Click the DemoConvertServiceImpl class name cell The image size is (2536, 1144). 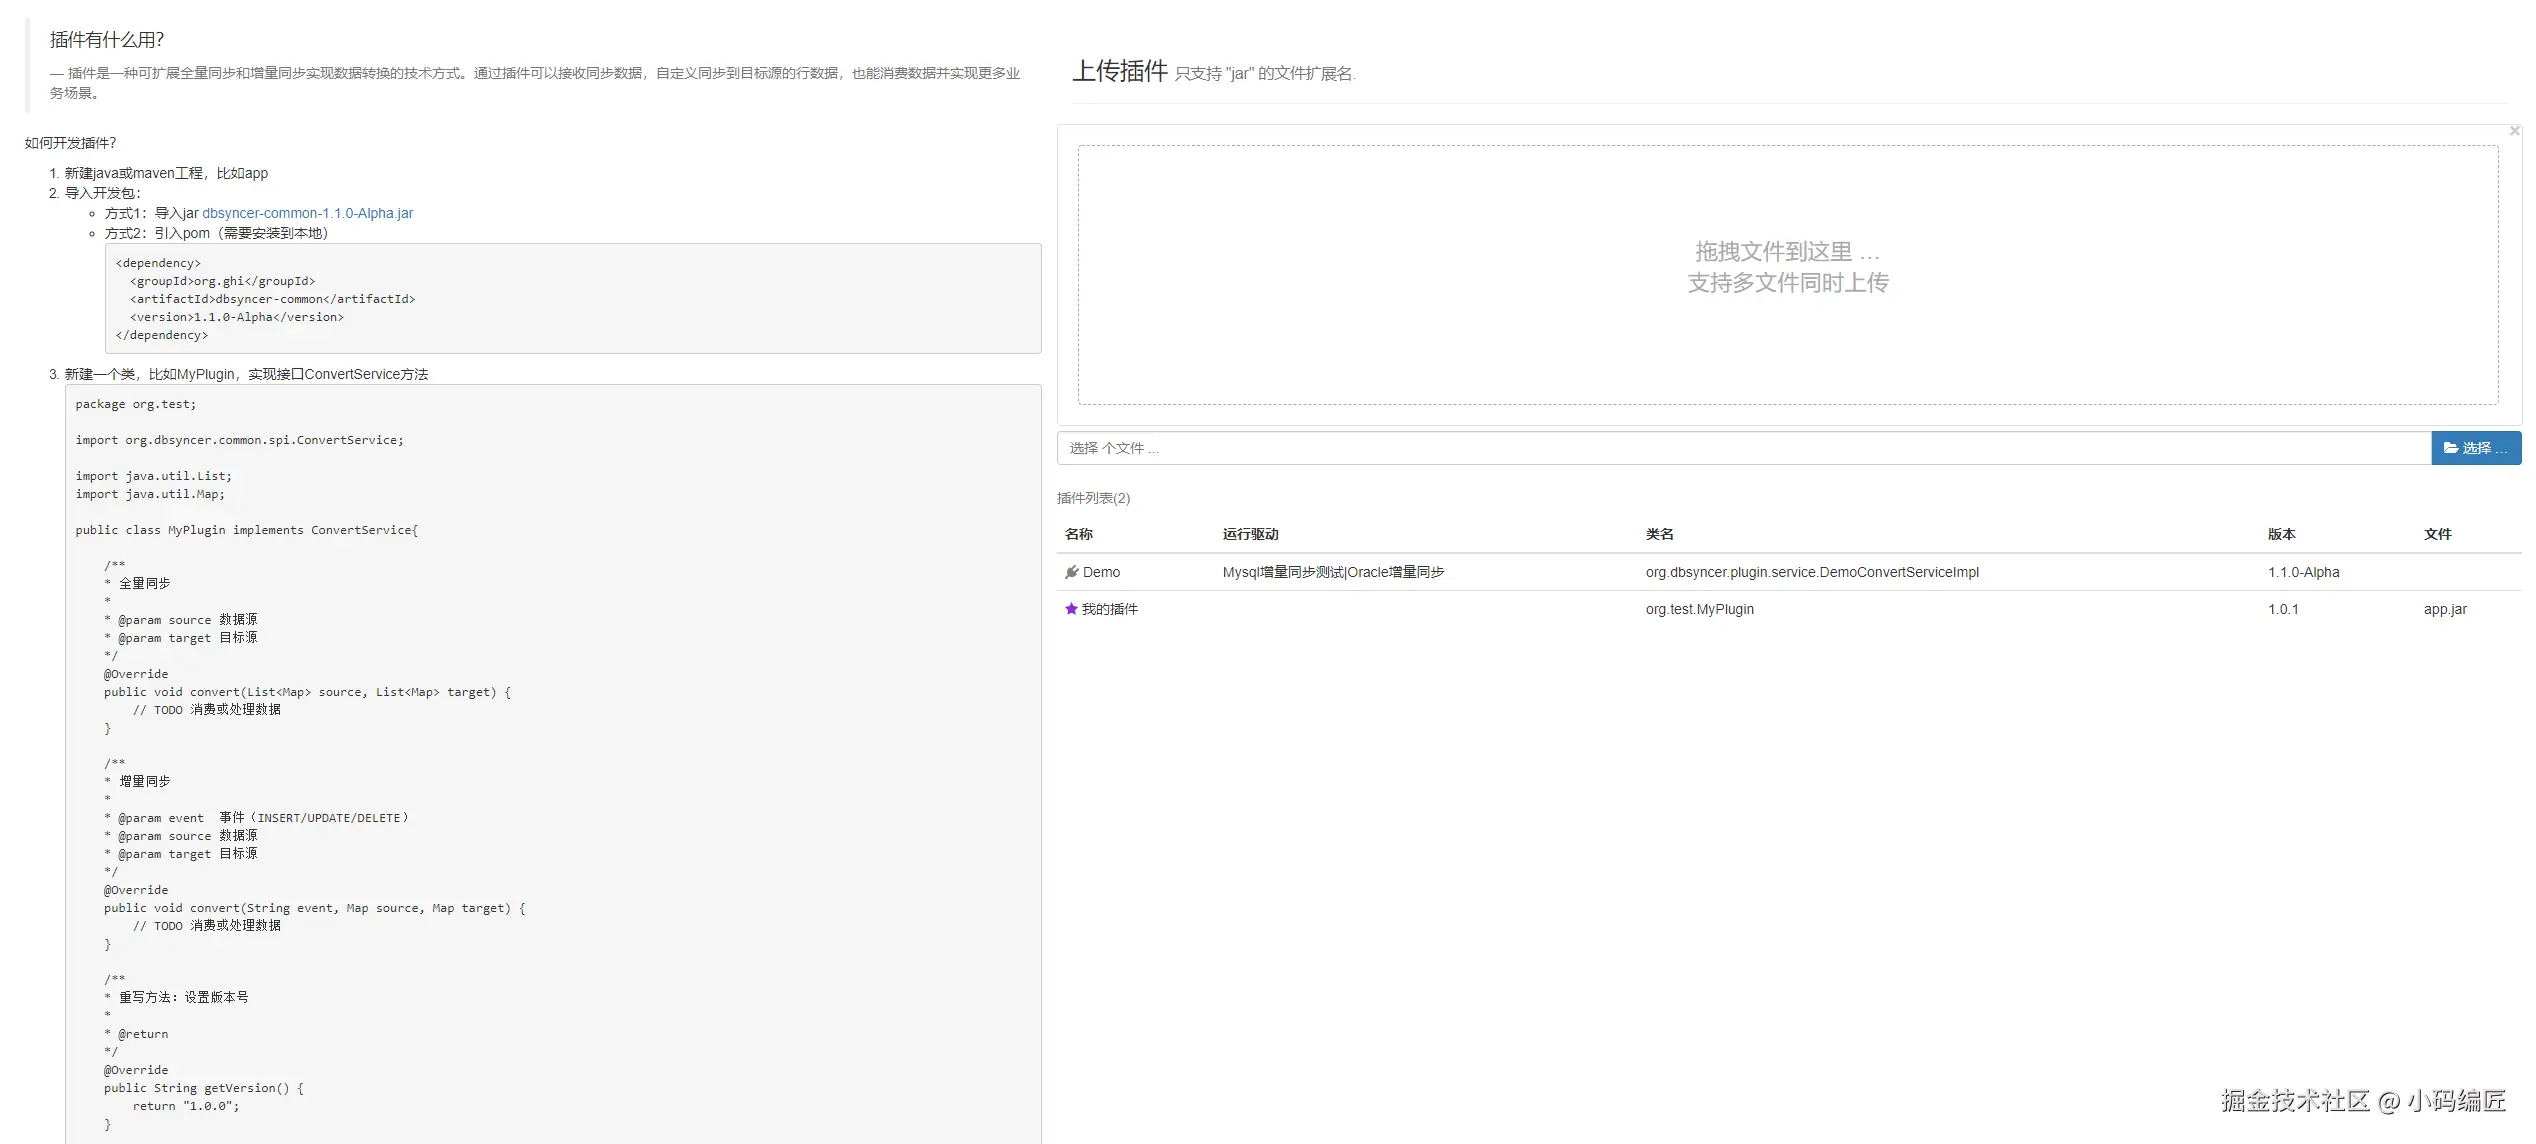click(1811, 572)
